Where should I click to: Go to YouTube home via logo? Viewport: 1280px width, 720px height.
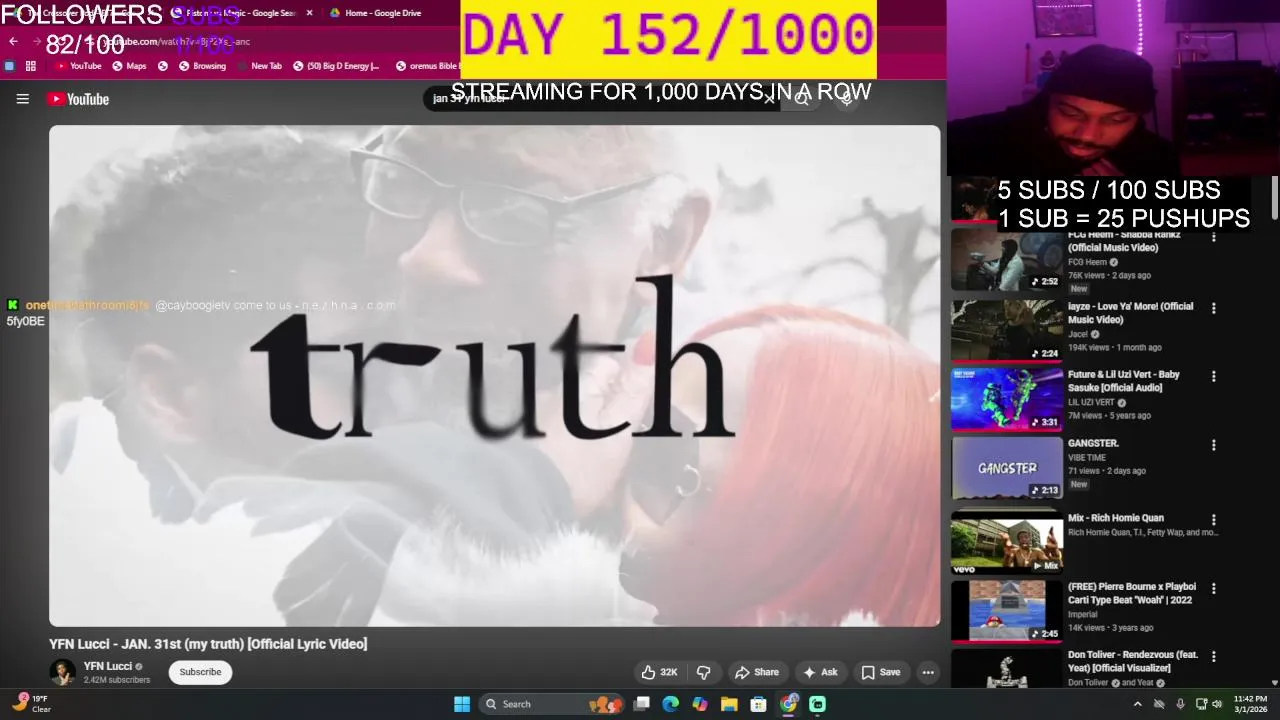click(78, 99)
